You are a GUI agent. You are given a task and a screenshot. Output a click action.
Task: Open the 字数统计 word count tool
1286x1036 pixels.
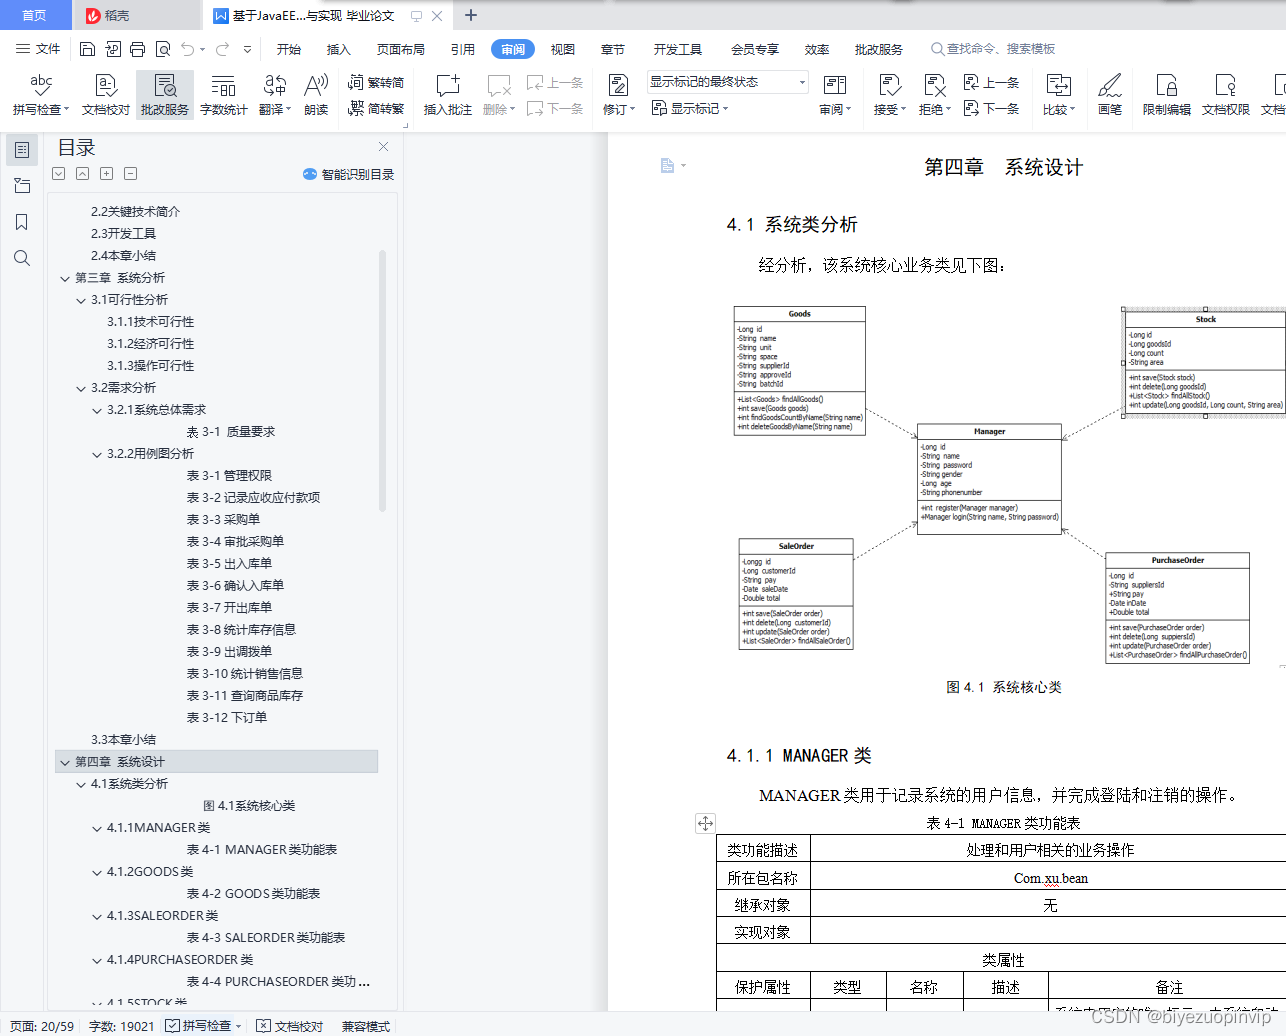(x=222, y=96)
